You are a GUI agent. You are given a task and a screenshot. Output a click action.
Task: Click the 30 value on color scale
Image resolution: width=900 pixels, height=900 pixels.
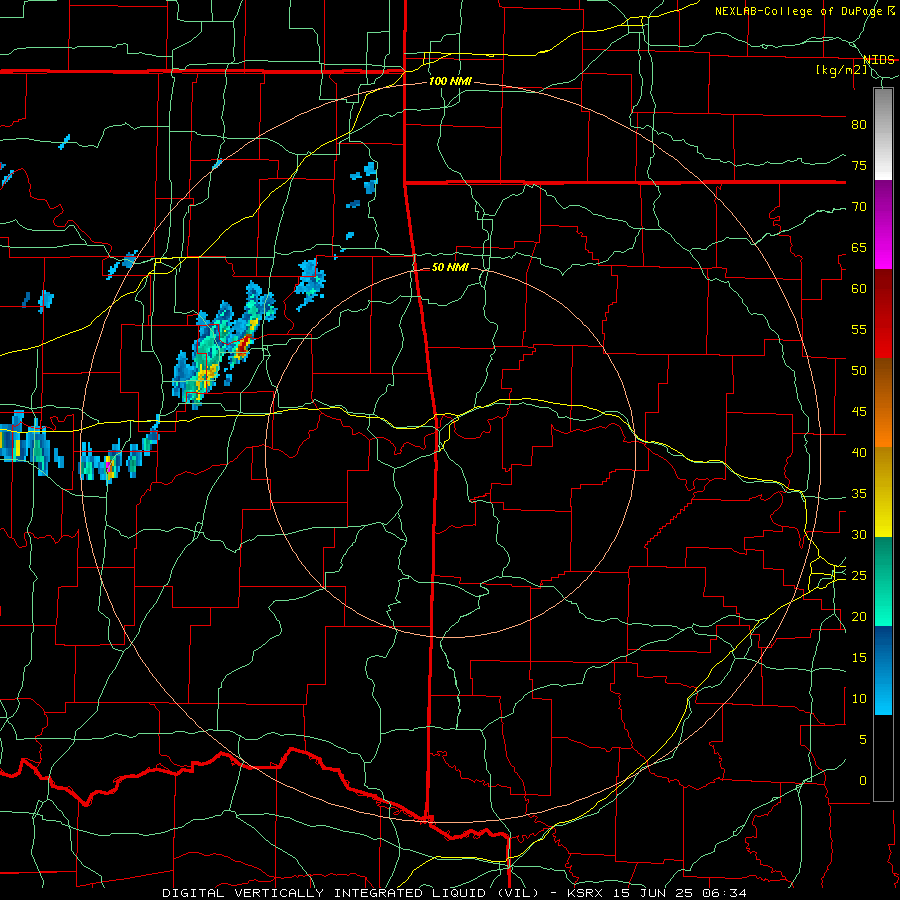[x=859, y=535]
